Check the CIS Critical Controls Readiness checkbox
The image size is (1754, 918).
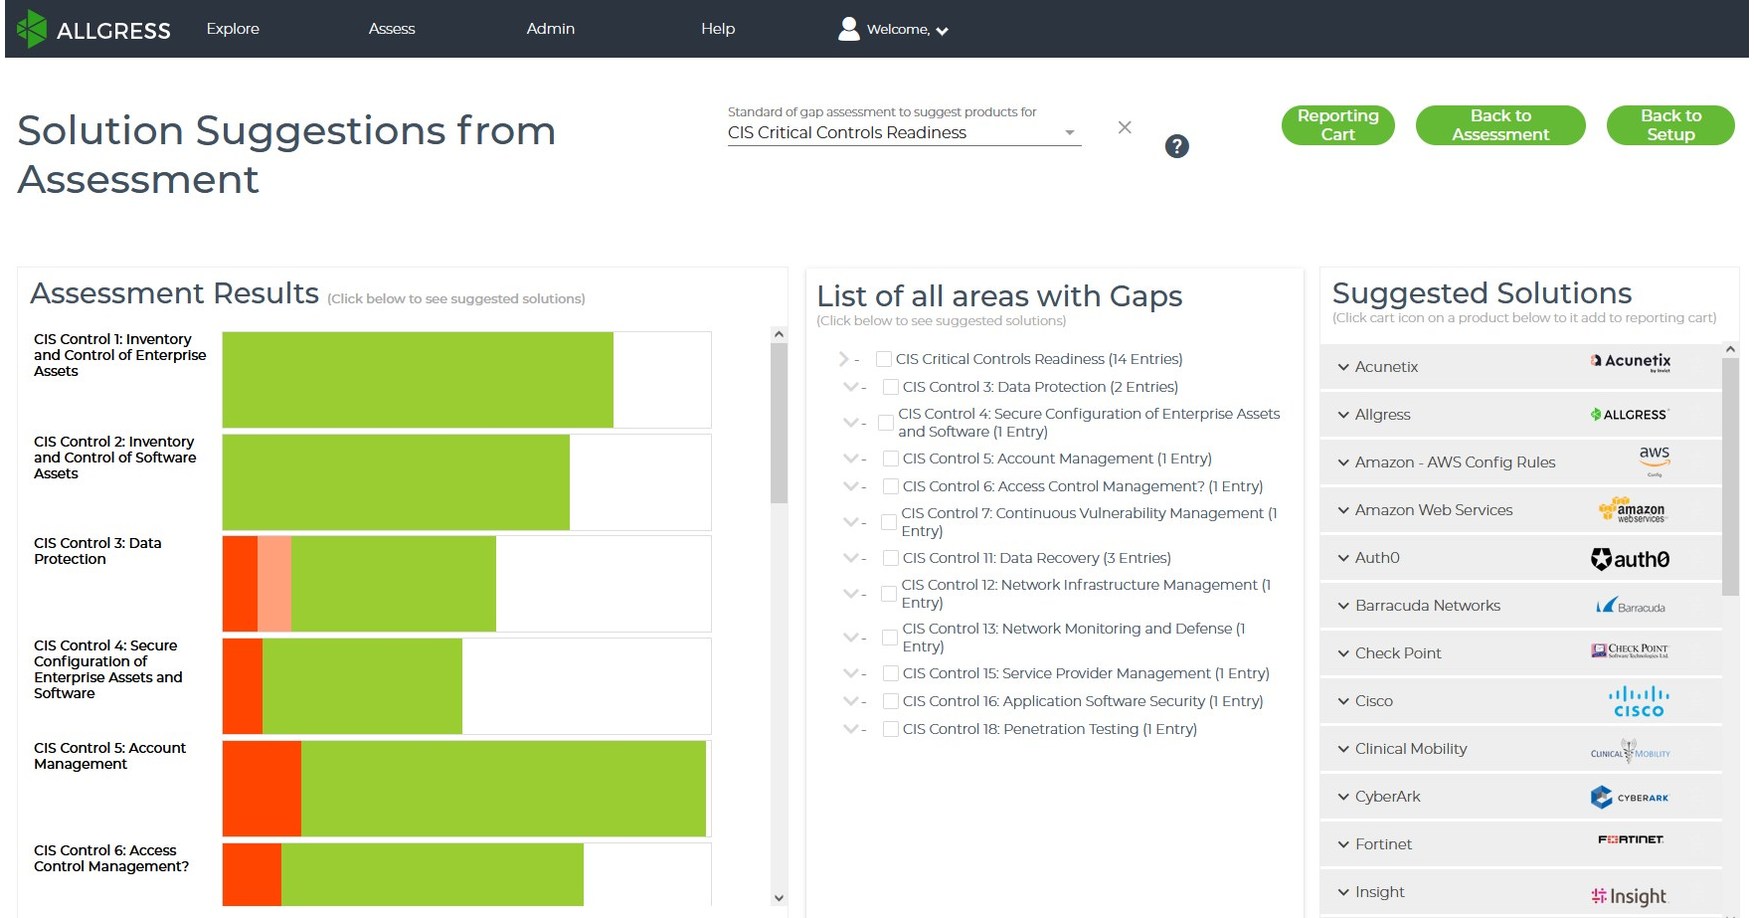tap(884, 358)
